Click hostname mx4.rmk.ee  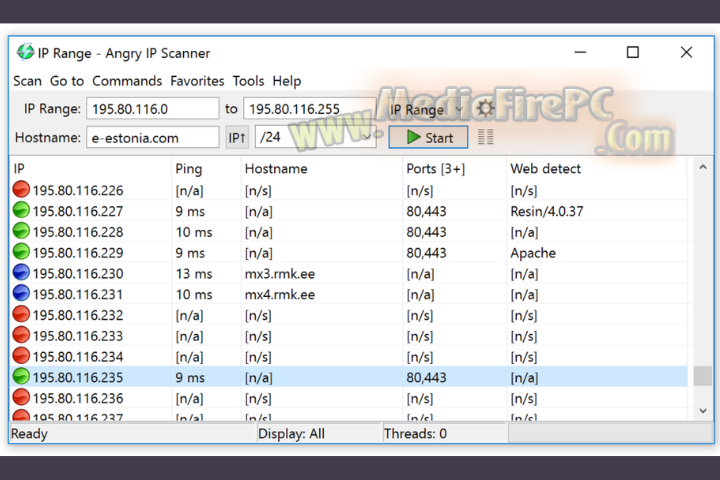tap(280, 294)
